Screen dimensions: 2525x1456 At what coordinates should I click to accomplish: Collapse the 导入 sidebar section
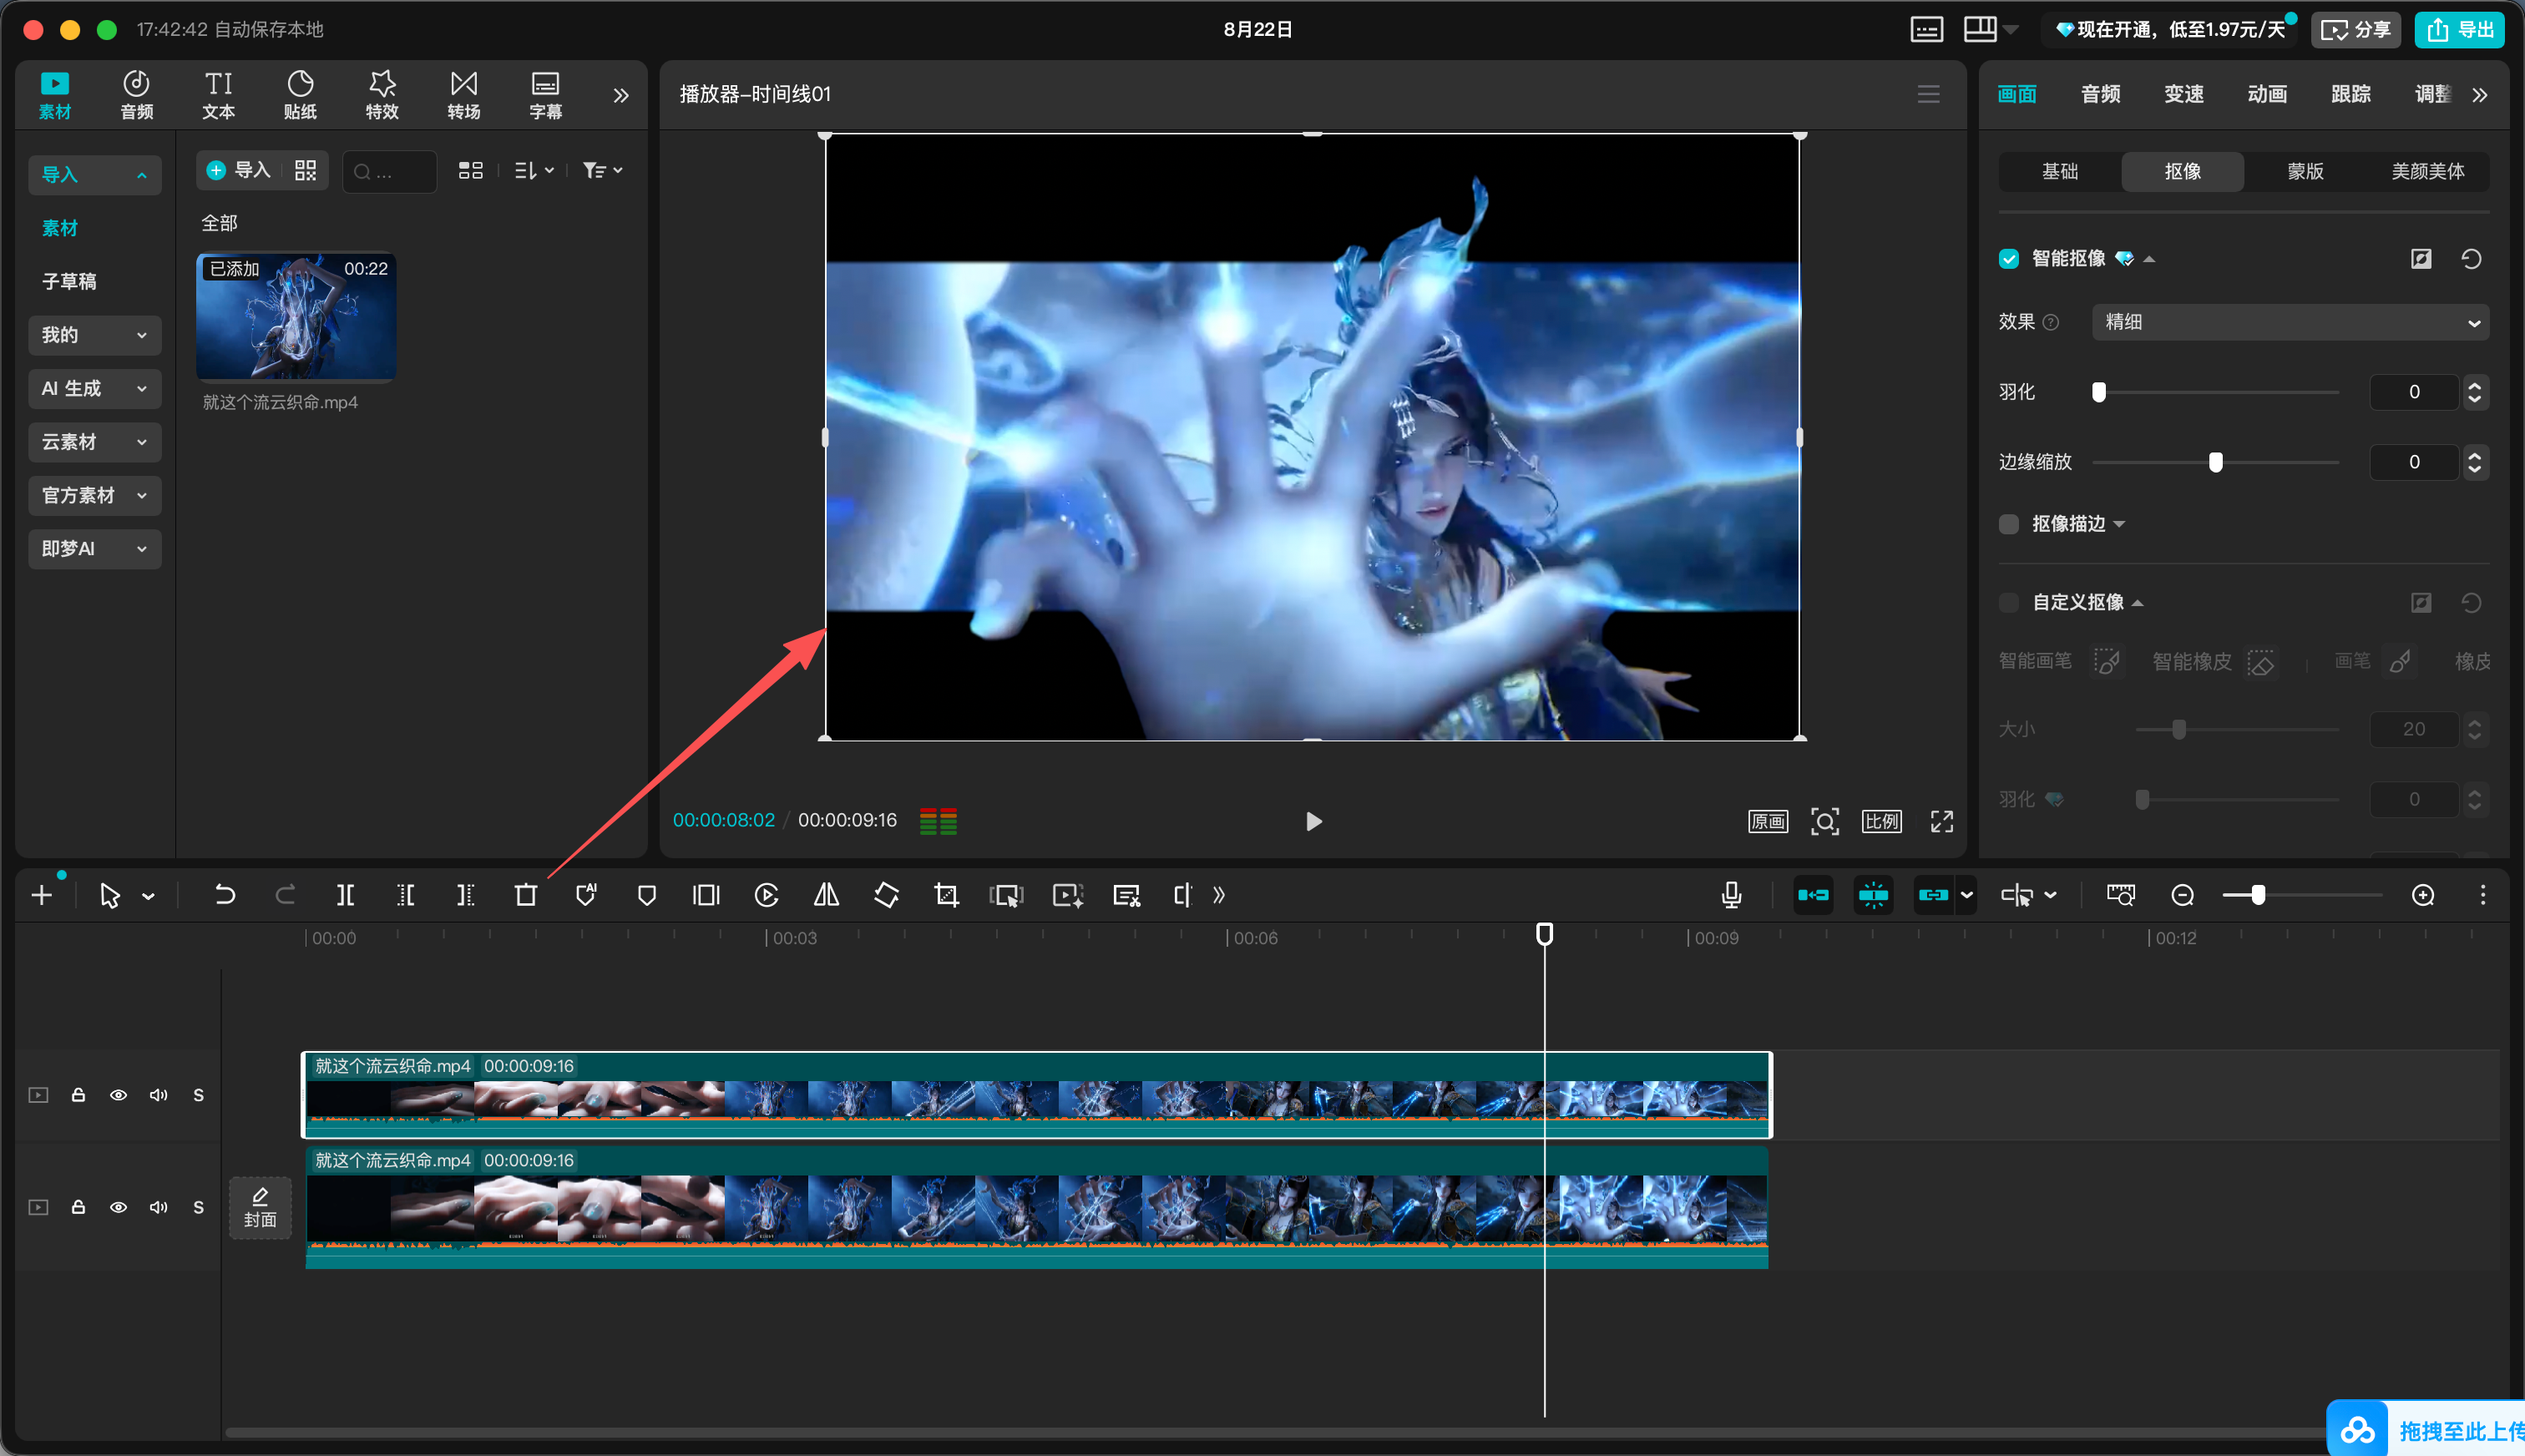(95, 175)
